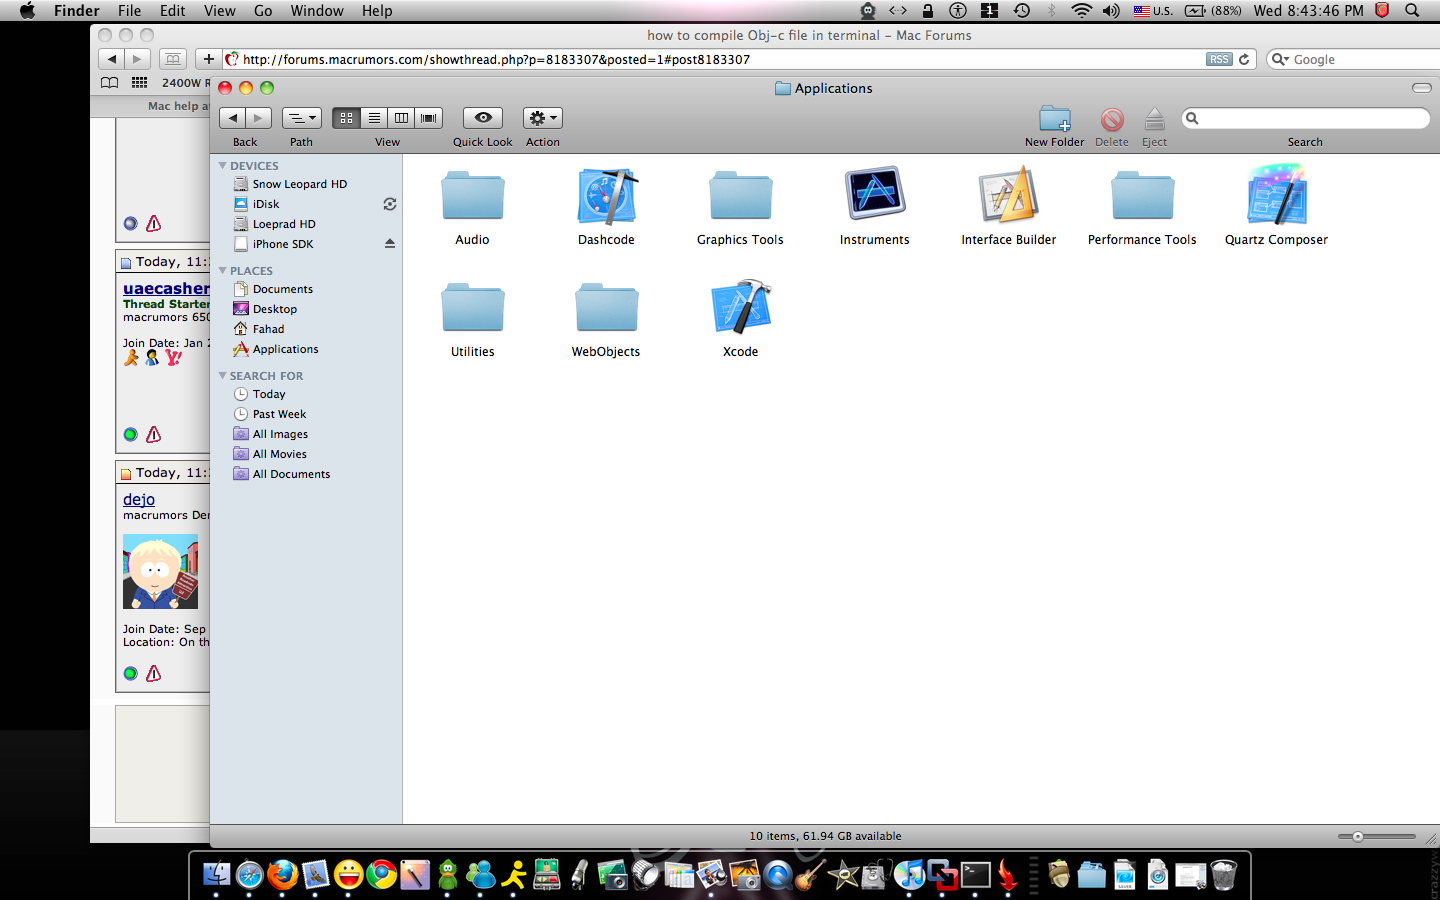
Task: Click the iDisk sync icon in sidebar
Action: pos(390,204)
